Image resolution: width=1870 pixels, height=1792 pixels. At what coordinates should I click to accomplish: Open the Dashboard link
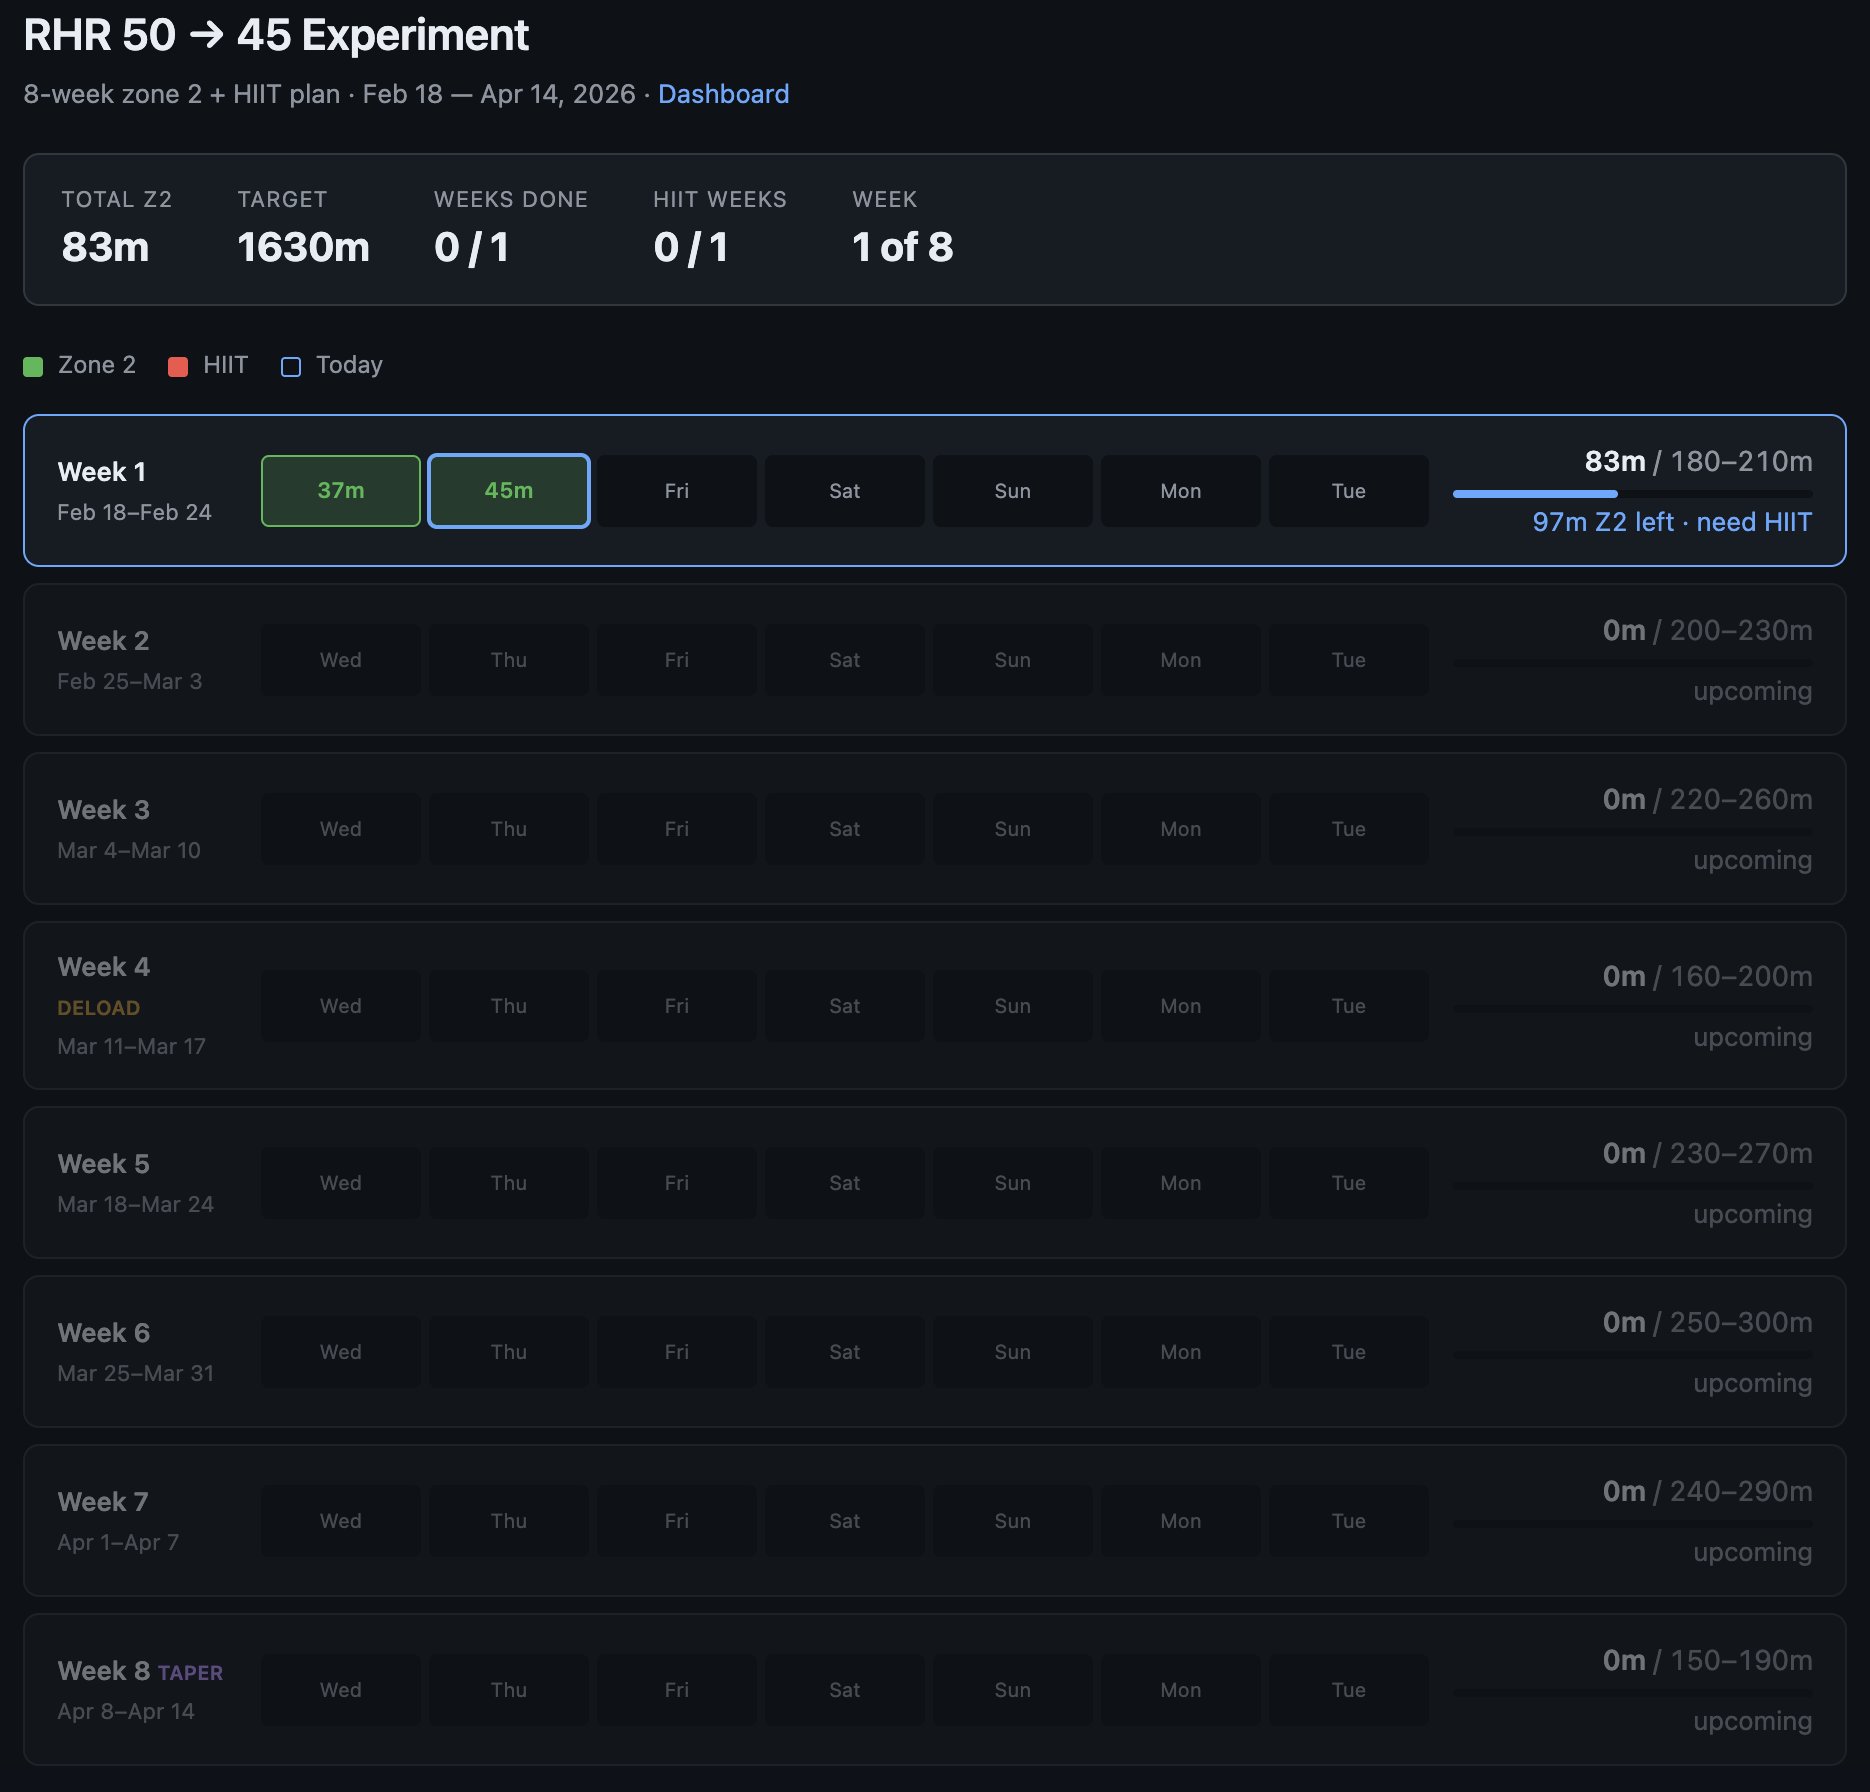tap(722, 94)
